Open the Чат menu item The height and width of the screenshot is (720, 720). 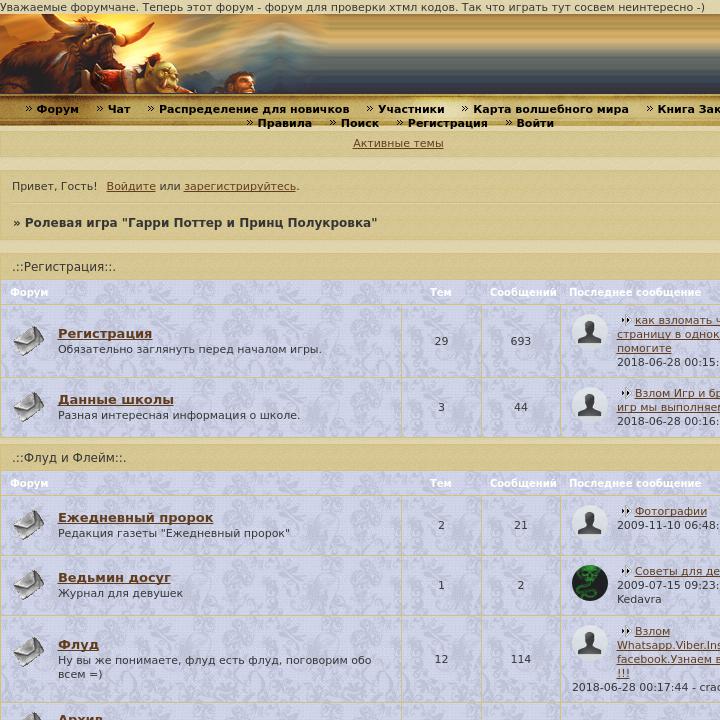[119, 109]
